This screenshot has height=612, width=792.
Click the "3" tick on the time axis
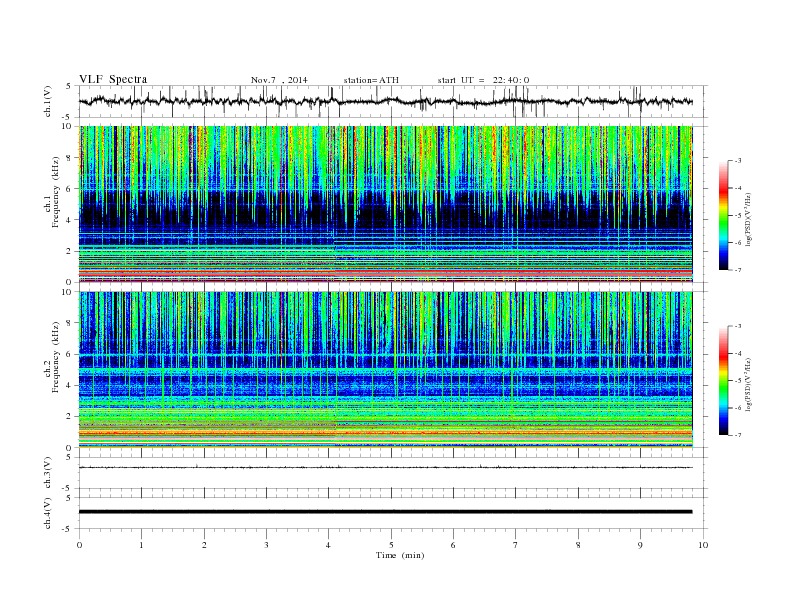(266, 545)
